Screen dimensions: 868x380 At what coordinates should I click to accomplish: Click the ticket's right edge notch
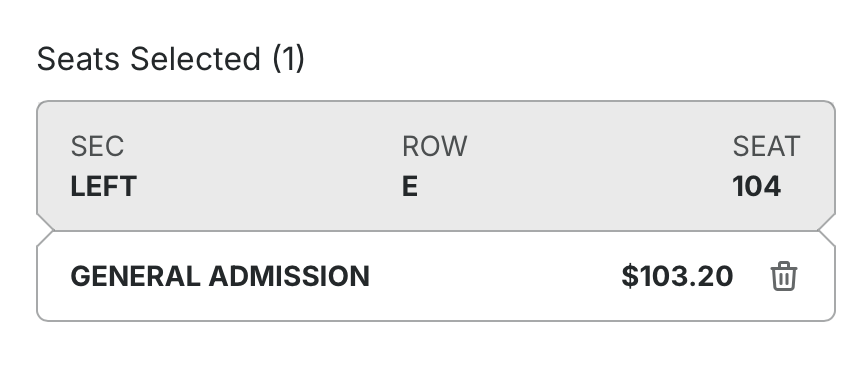click(x=827, y=231)
